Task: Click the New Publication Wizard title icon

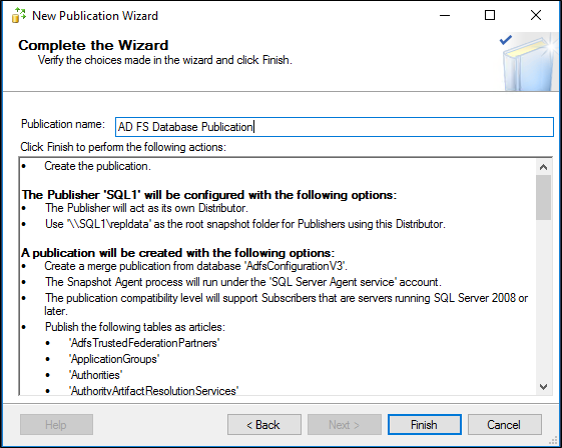Action: (x=19, y=15)
